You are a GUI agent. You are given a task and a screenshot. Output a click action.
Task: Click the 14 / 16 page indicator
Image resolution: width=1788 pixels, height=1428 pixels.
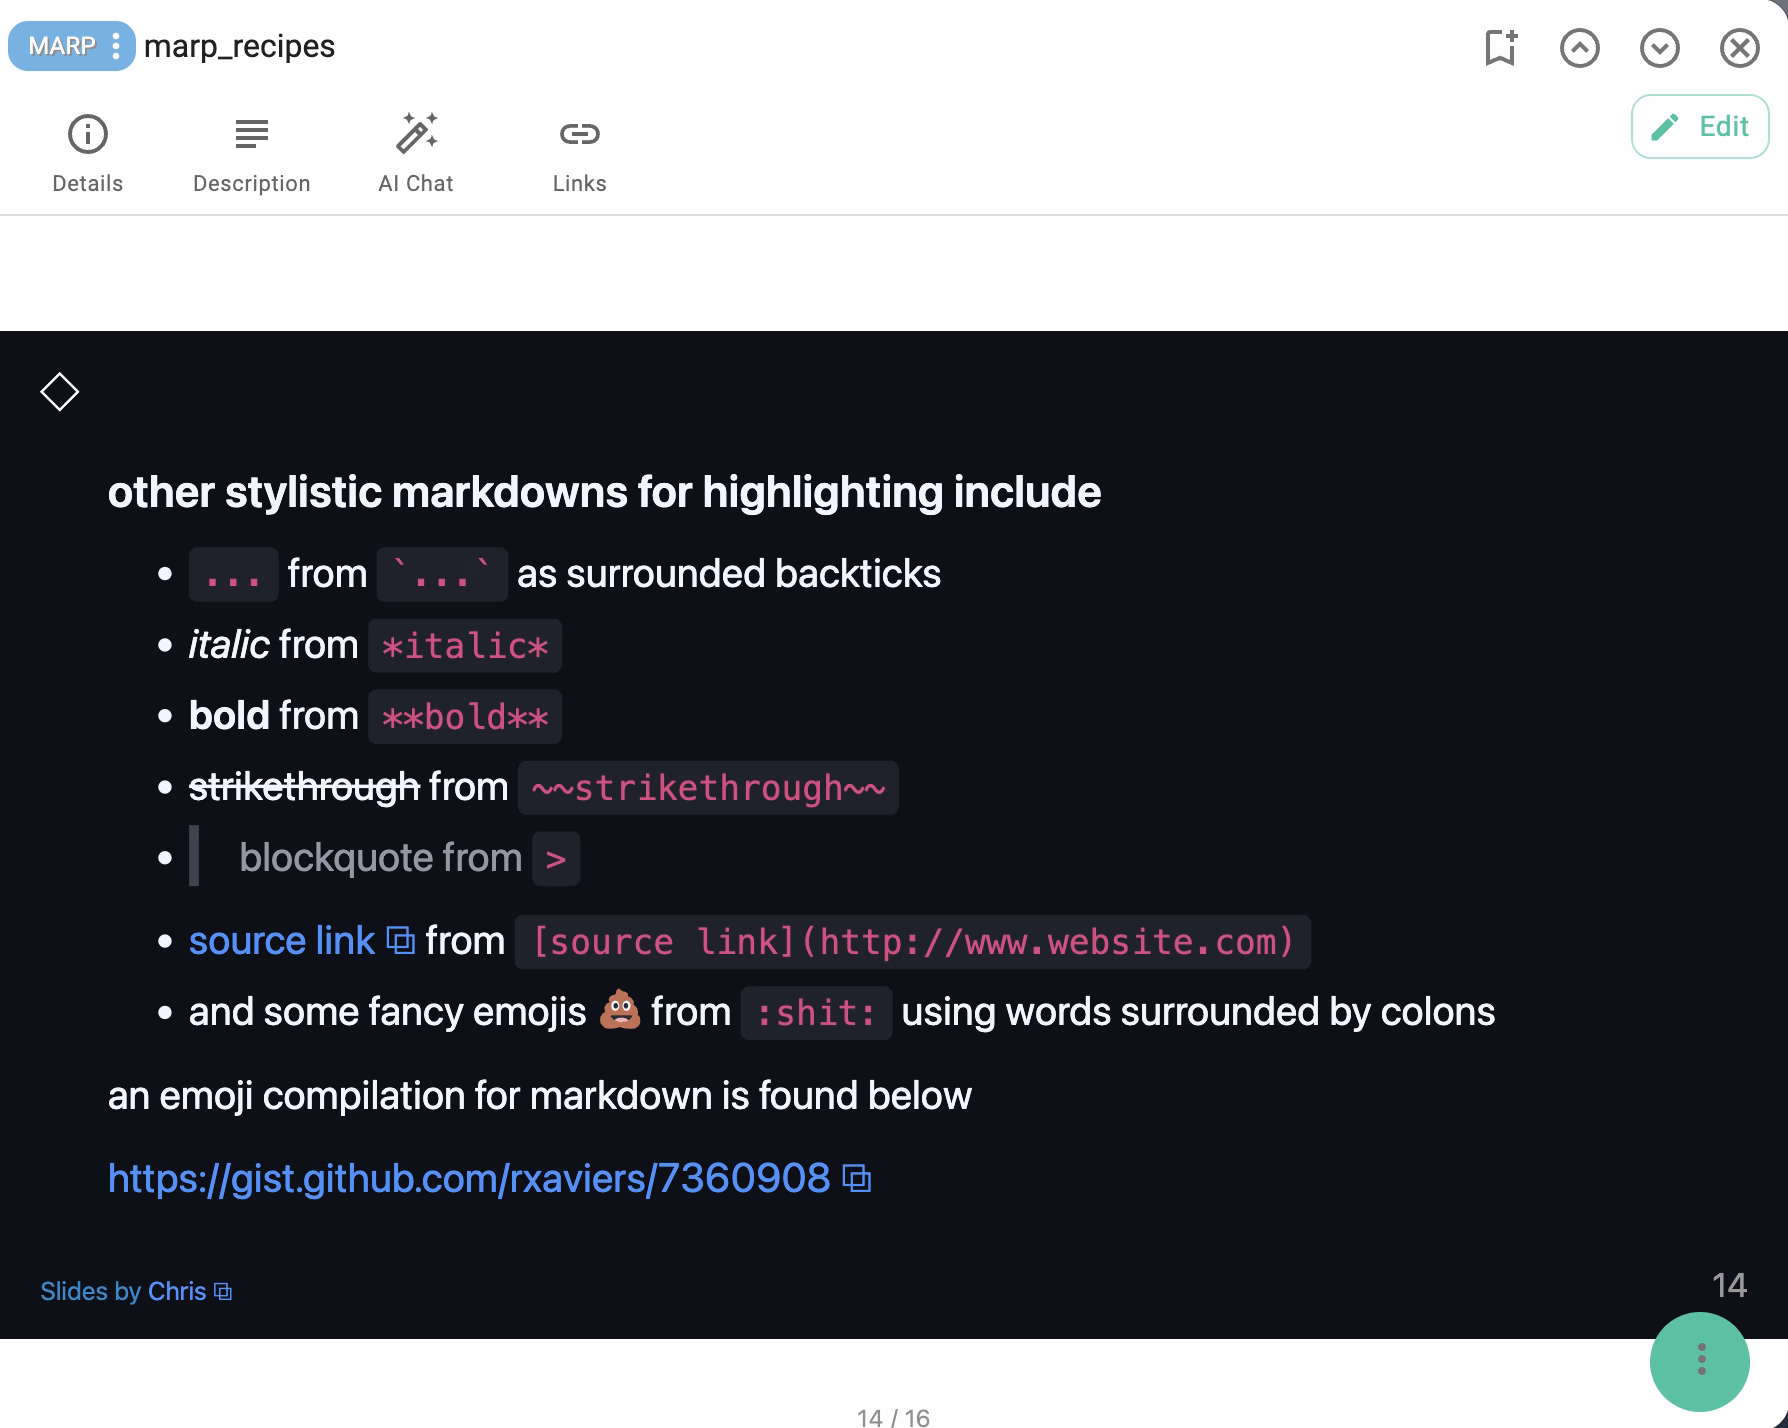(x=894, y=1417)
